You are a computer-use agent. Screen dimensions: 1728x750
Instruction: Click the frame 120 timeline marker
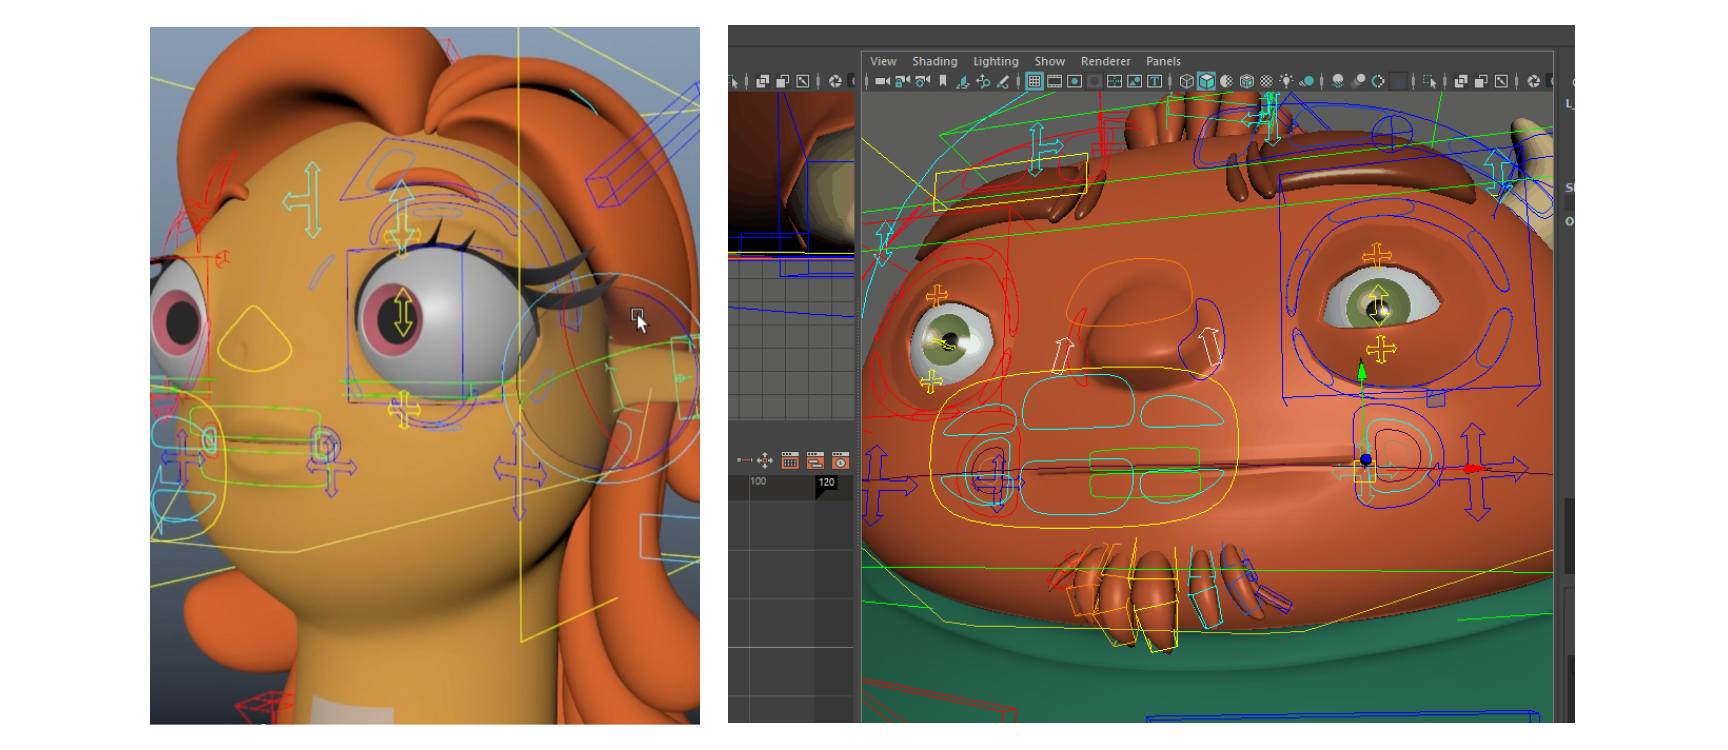[826, 482]
